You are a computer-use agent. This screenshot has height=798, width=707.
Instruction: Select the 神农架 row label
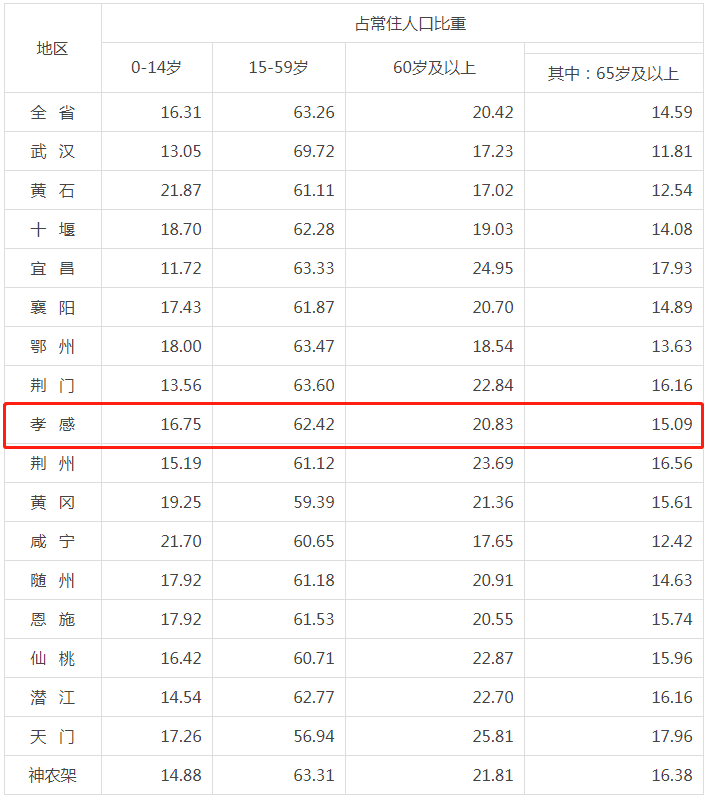tap(52, 775)
